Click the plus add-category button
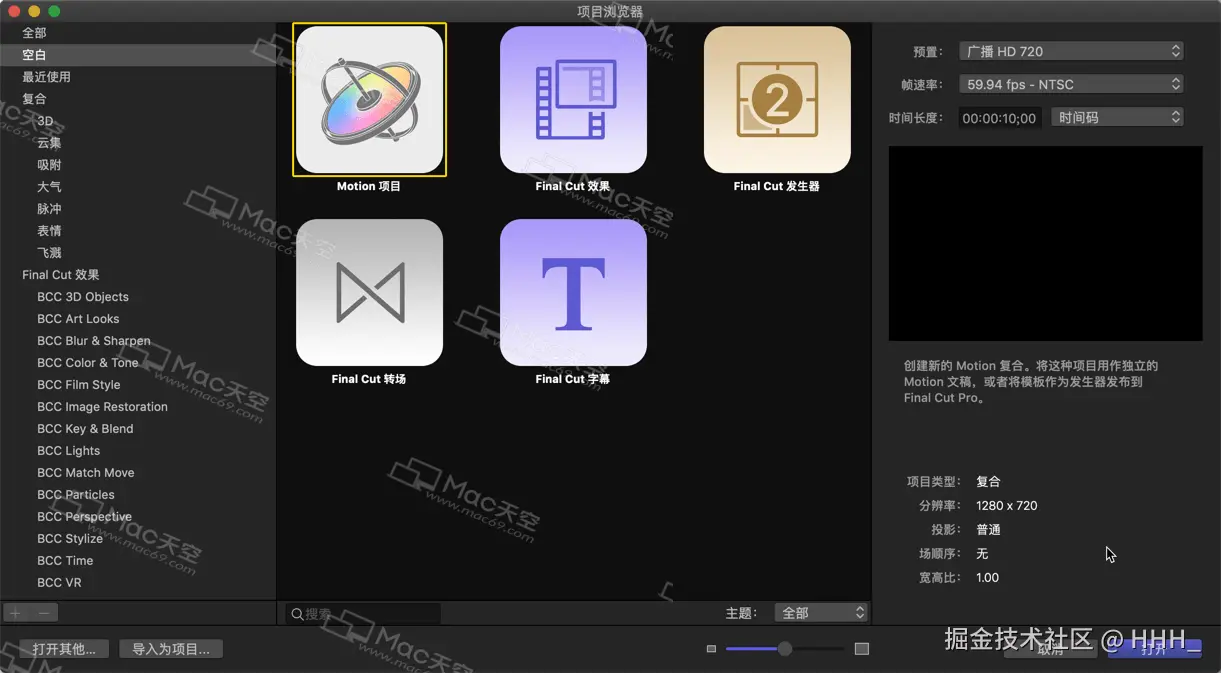Screen dimensions: 1221x673 pos(15,613)
